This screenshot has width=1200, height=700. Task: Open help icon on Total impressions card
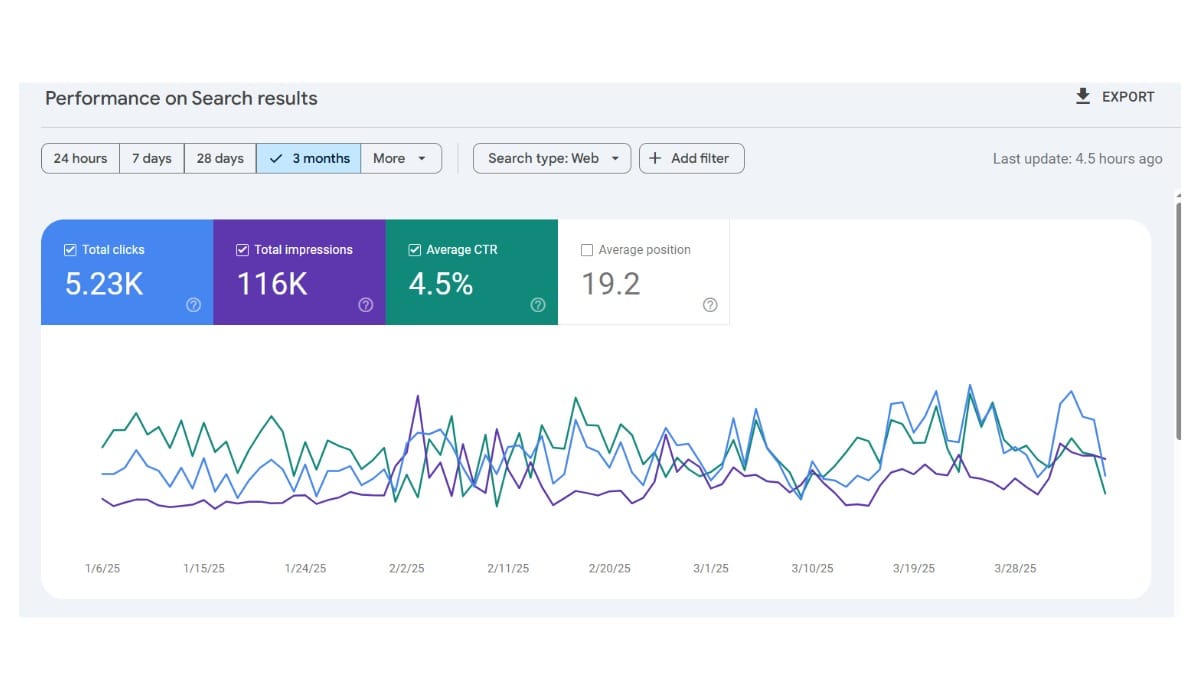[x=366, y=305]
